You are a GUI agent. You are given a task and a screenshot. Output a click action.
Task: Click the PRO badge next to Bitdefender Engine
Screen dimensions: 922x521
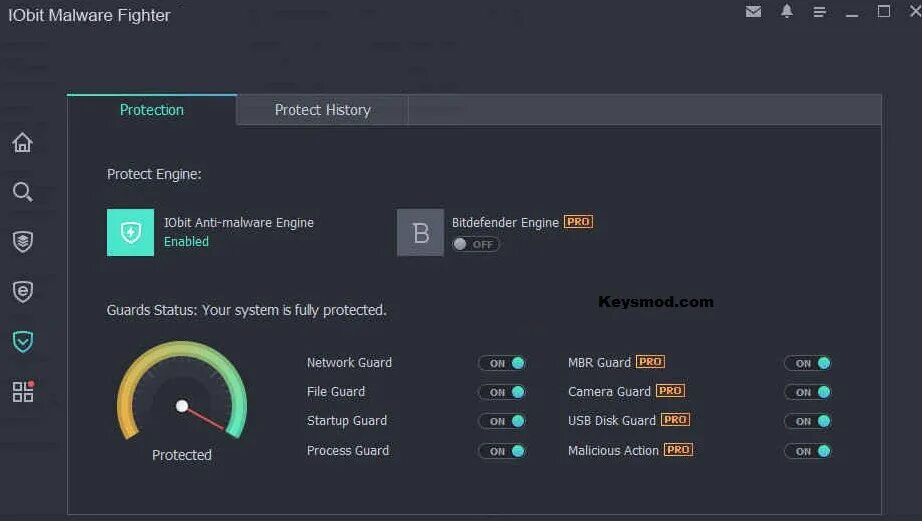coord(579,222)
